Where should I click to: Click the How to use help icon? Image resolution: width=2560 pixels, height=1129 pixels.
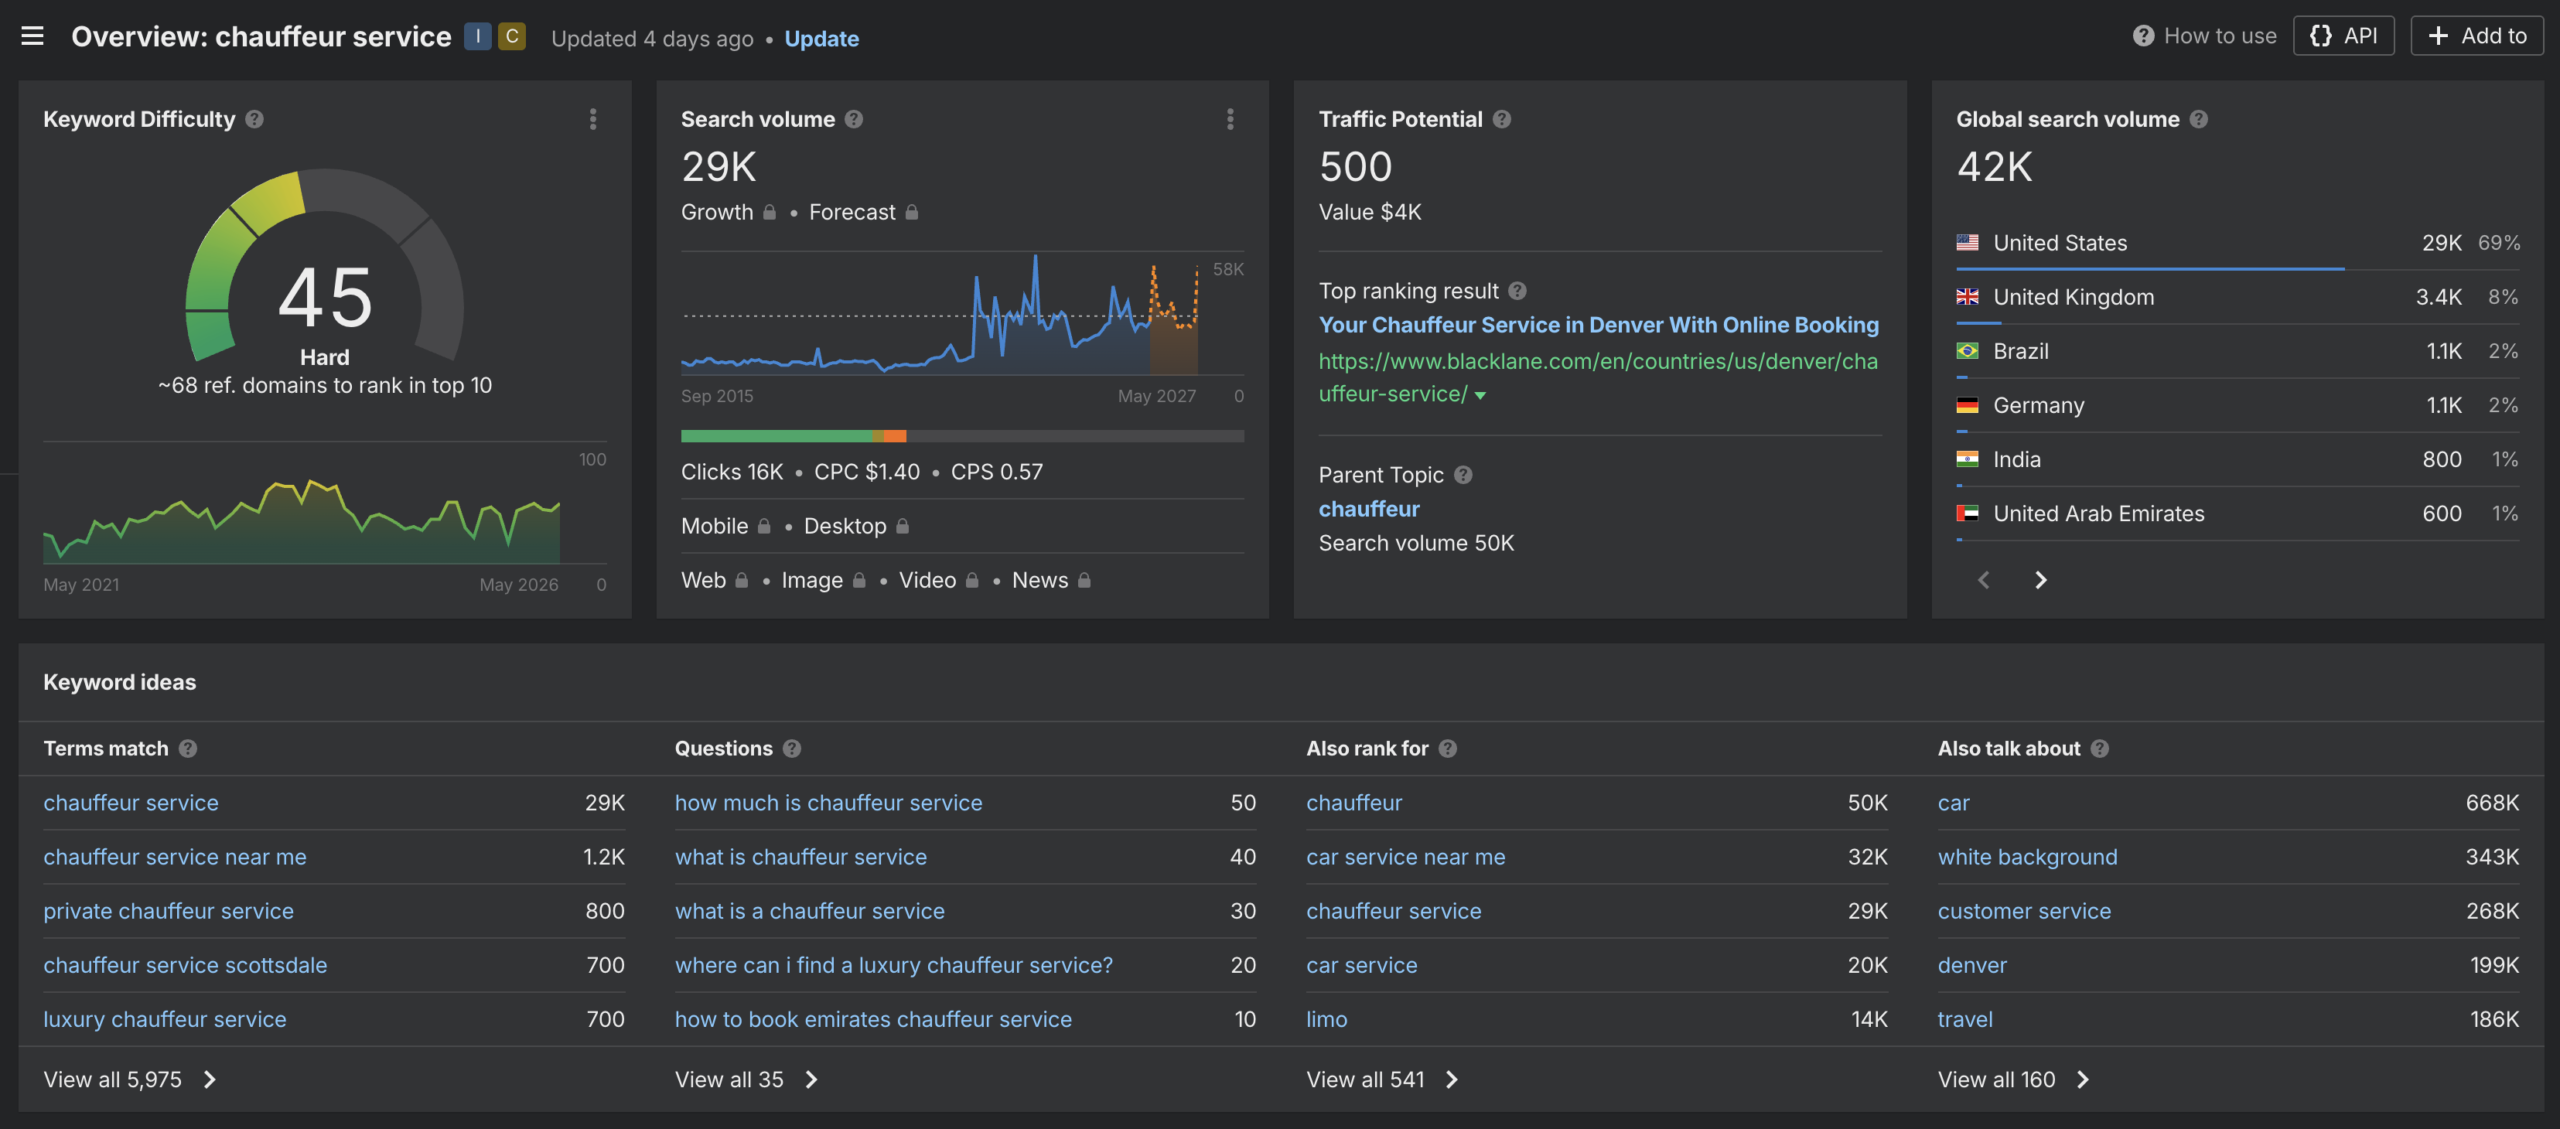pyautogui.click(x=2143, y=36)
